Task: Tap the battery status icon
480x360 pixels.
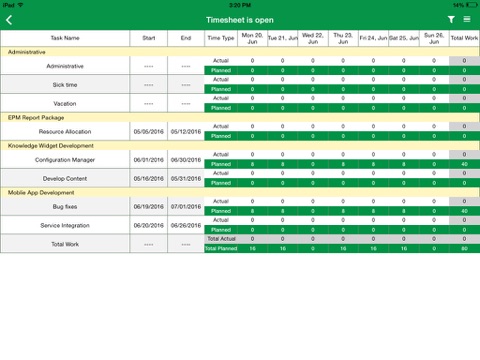Action: coord(472,5)
